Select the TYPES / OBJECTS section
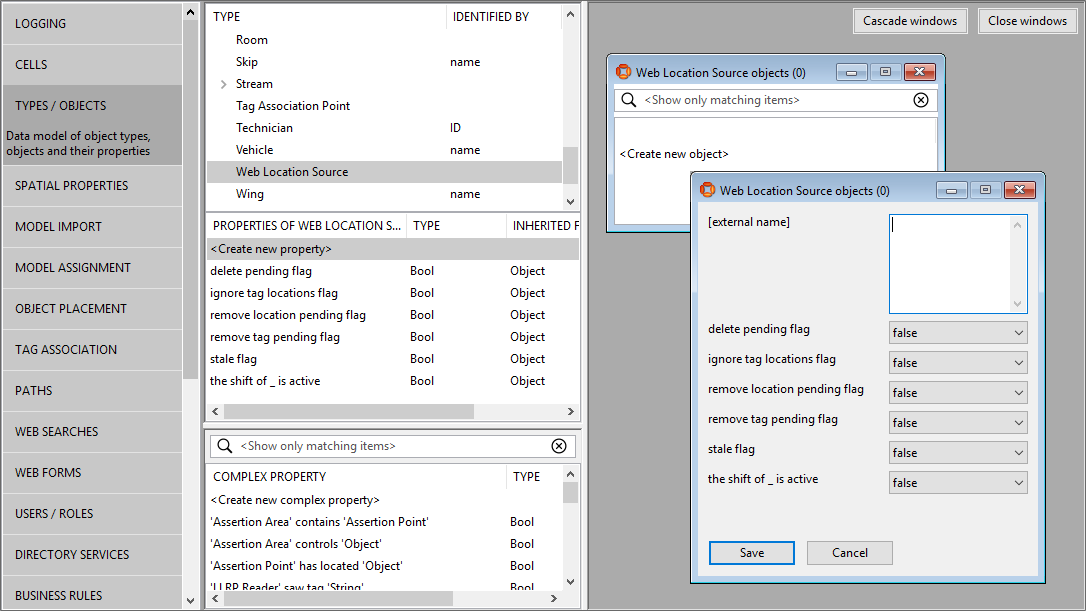The height and width of the screenshot is (611, 1086). [92, 125]
